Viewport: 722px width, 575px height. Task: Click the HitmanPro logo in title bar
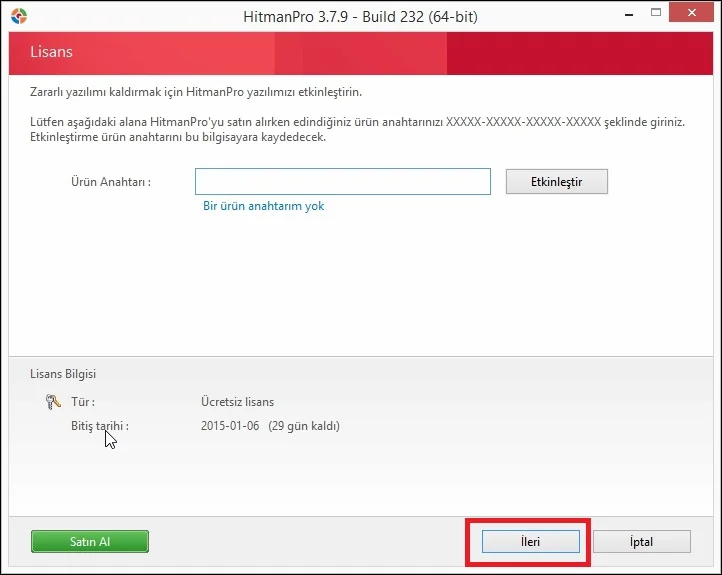[x=18, y=17]
